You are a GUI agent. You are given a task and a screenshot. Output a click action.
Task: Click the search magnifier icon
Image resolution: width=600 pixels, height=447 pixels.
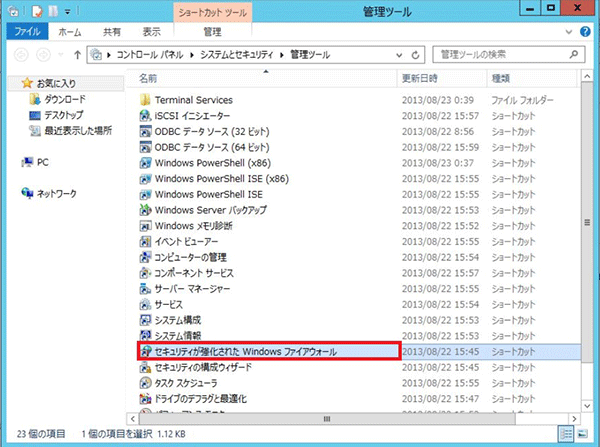pos(574,55)
